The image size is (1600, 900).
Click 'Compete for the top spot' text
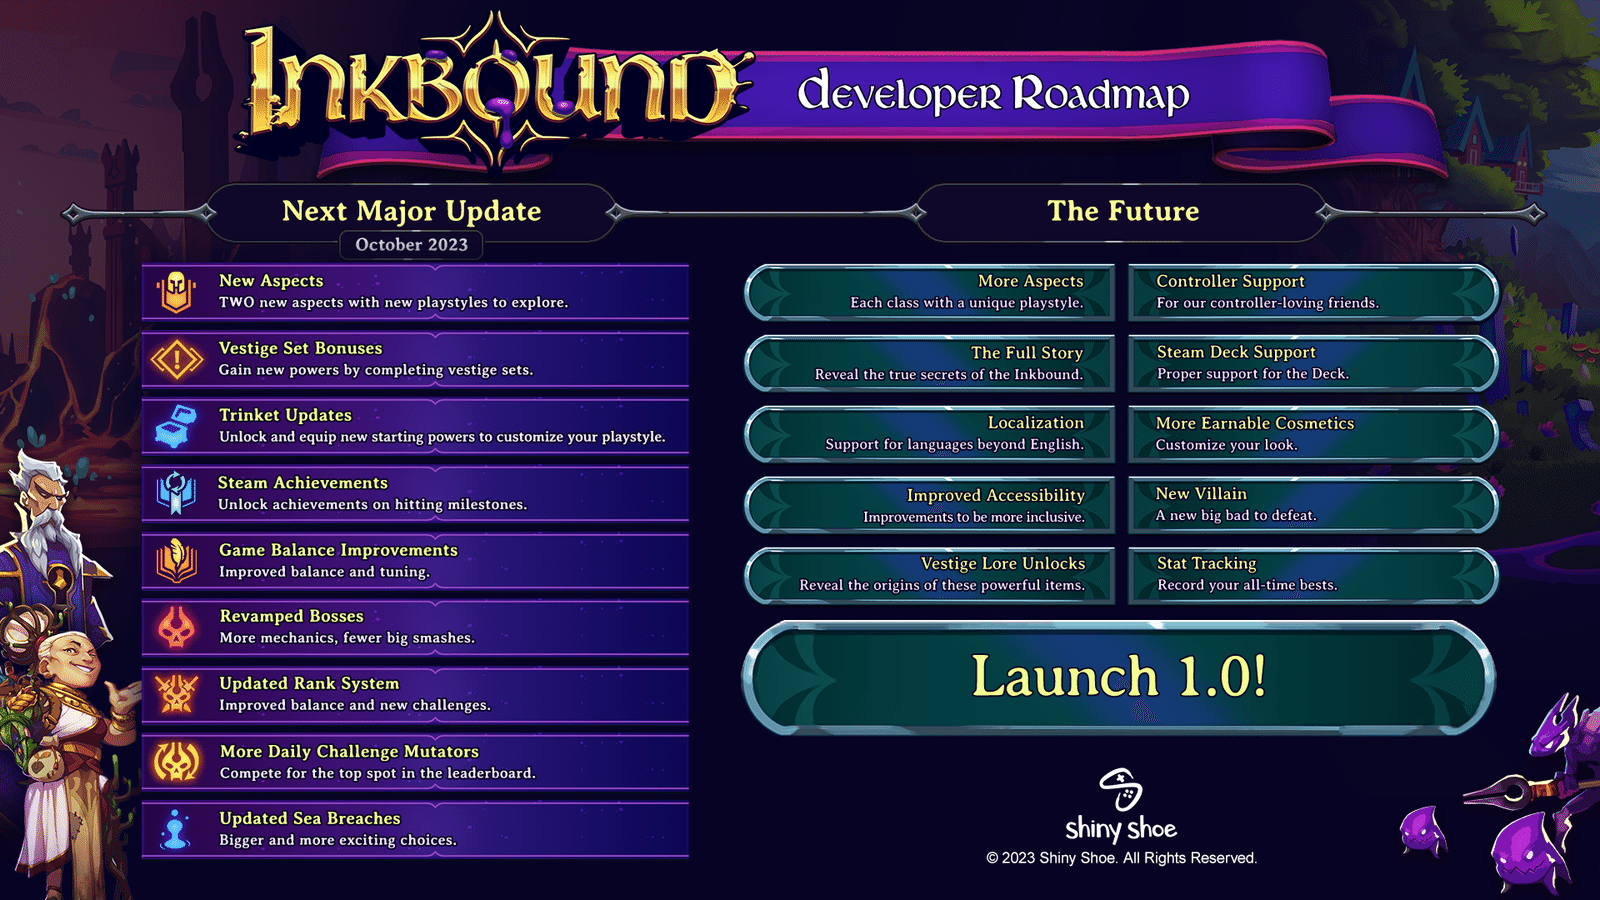point(377,773)
